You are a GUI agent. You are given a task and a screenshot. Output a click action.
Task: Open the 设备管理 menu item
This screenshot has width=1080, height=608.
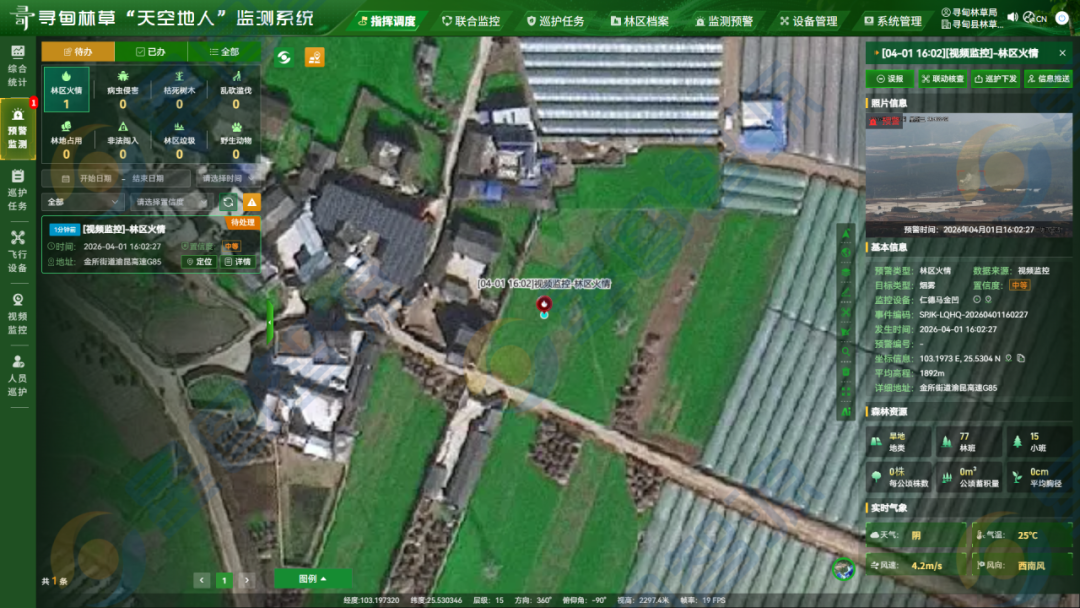point(812,19)
